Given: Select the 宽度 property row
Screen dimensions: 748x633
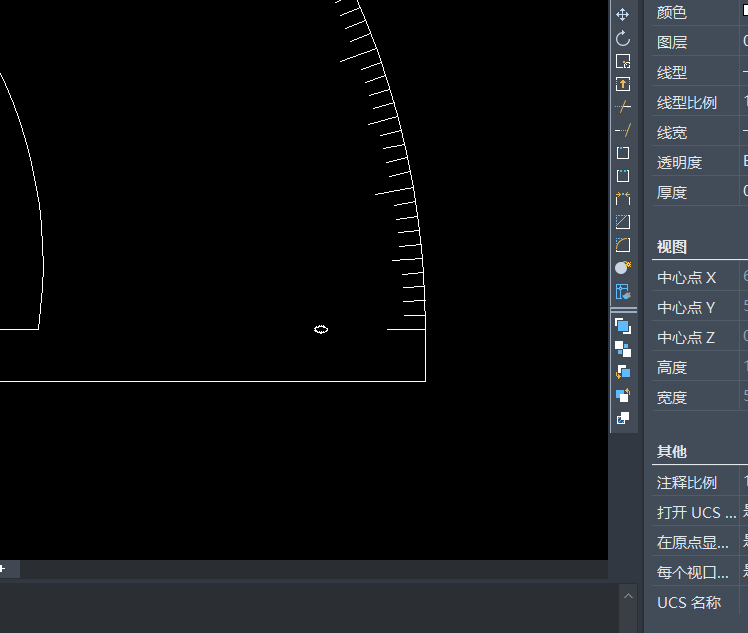Looking at the screenshot, I should tap(700, 397).
